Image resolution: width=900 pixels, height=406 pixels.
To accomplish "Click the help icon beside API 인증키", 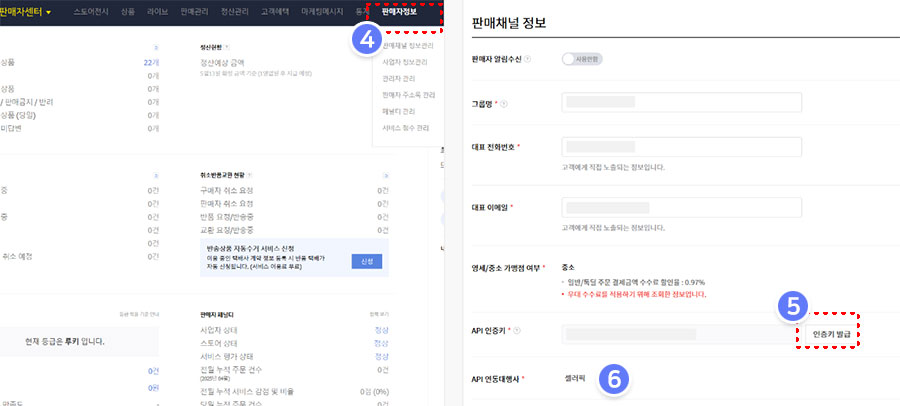I will 517,330.
